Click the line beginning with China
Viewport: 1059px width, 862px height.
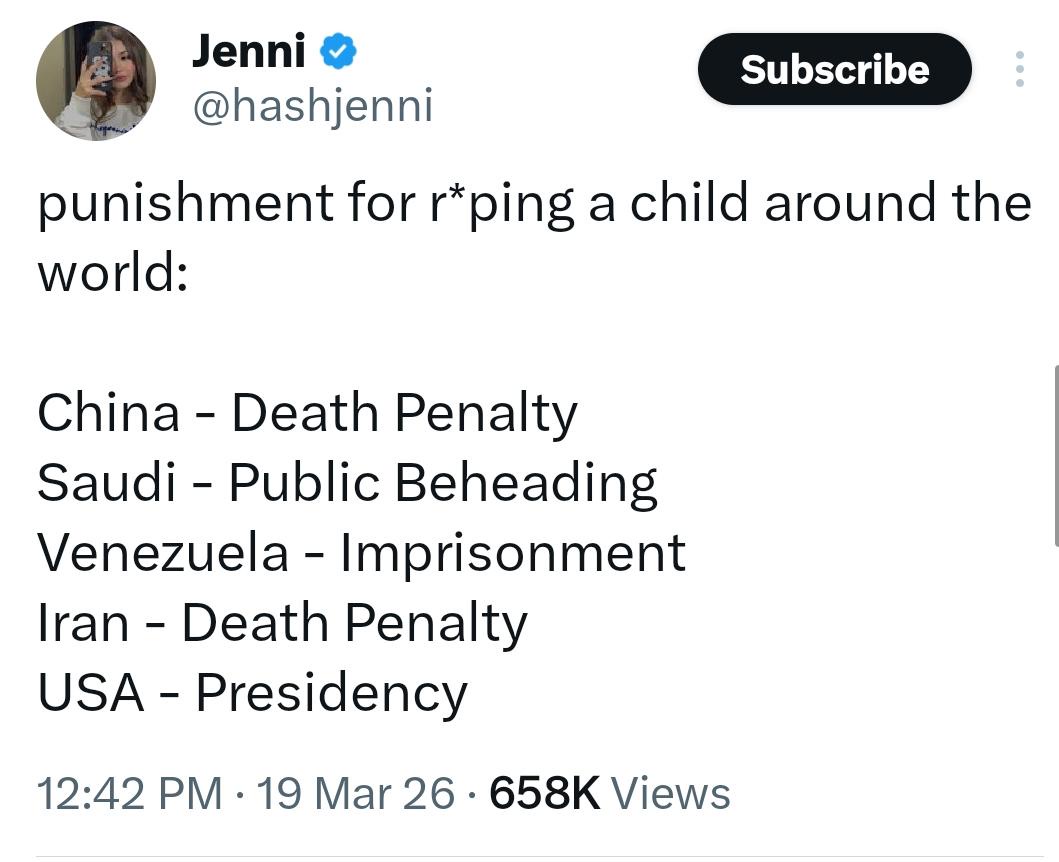coord(307,413)
